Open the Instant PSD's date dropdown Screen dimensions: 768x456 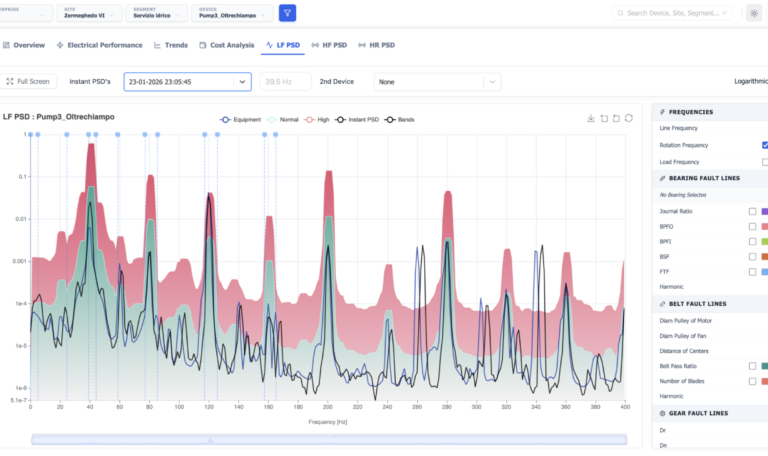tap(188, 82)
